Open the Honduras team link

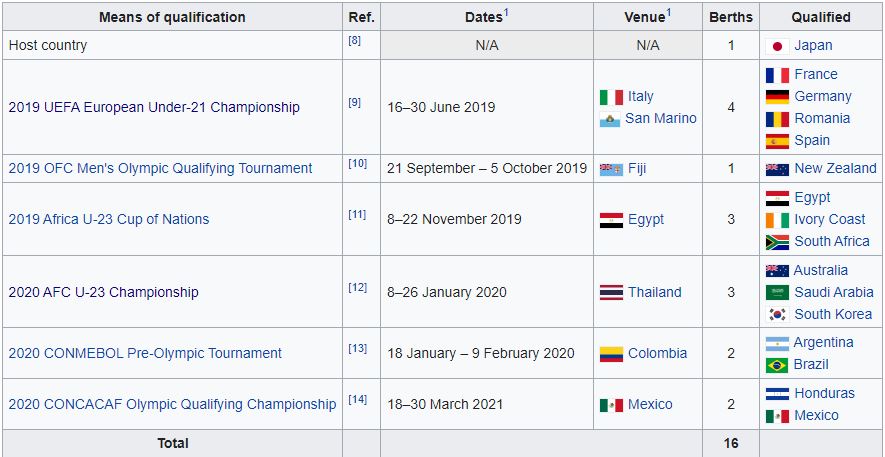point(825,393)
